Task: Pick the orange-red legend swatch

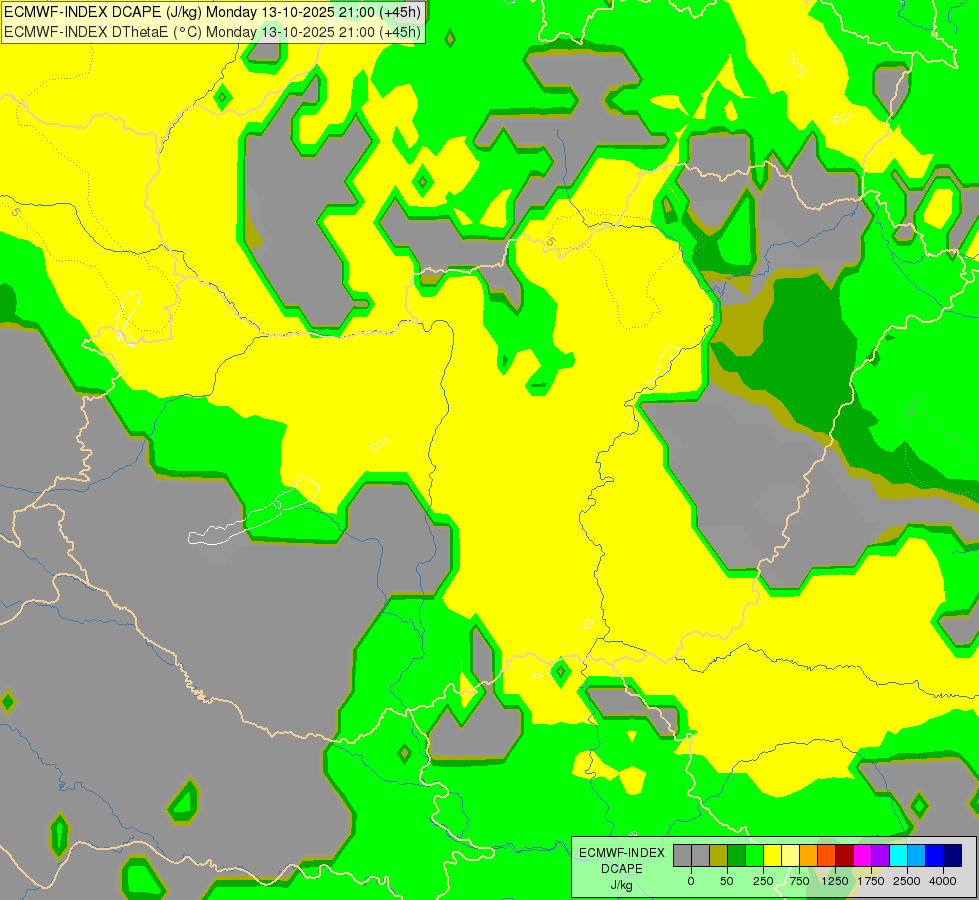Action: coord(827,855)
